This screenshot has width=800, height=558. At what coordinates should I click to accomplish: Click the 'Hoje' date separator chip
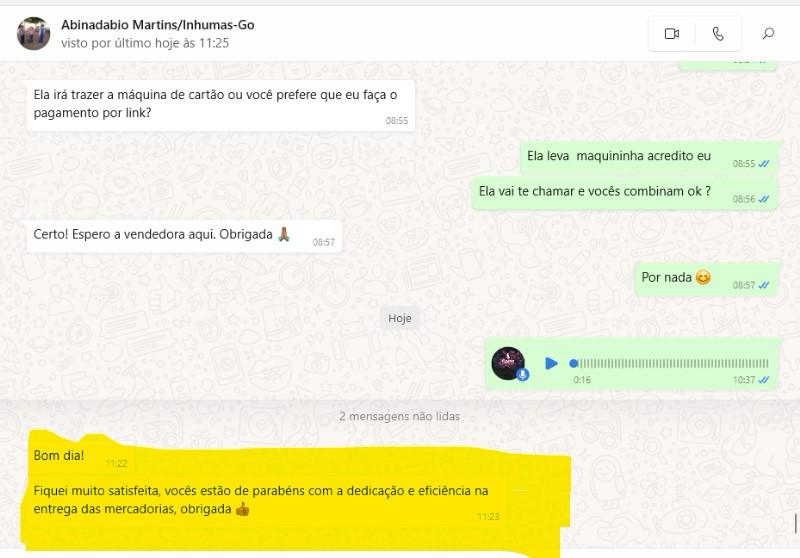(399, 318)
